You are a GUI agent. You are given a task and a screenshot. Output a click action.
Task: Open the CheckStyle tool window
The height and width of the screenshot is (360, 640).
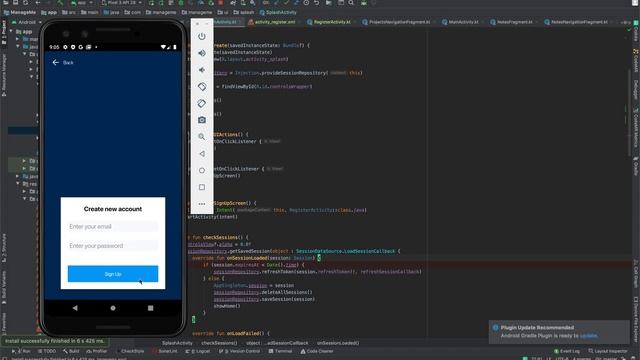(130, 351)
